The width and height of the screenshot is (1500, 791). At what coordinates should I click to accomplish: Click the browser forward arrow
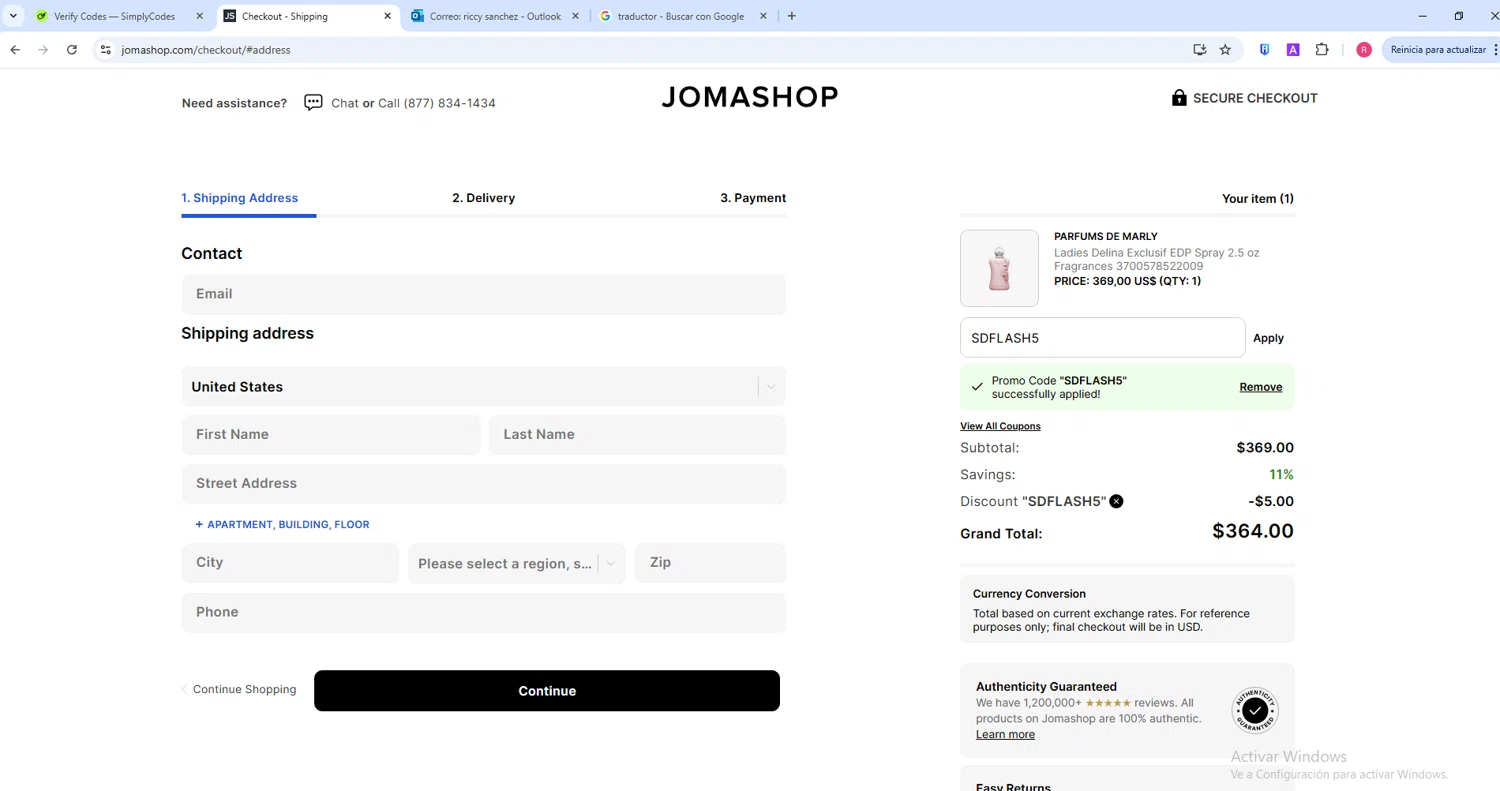click(43, 49)
